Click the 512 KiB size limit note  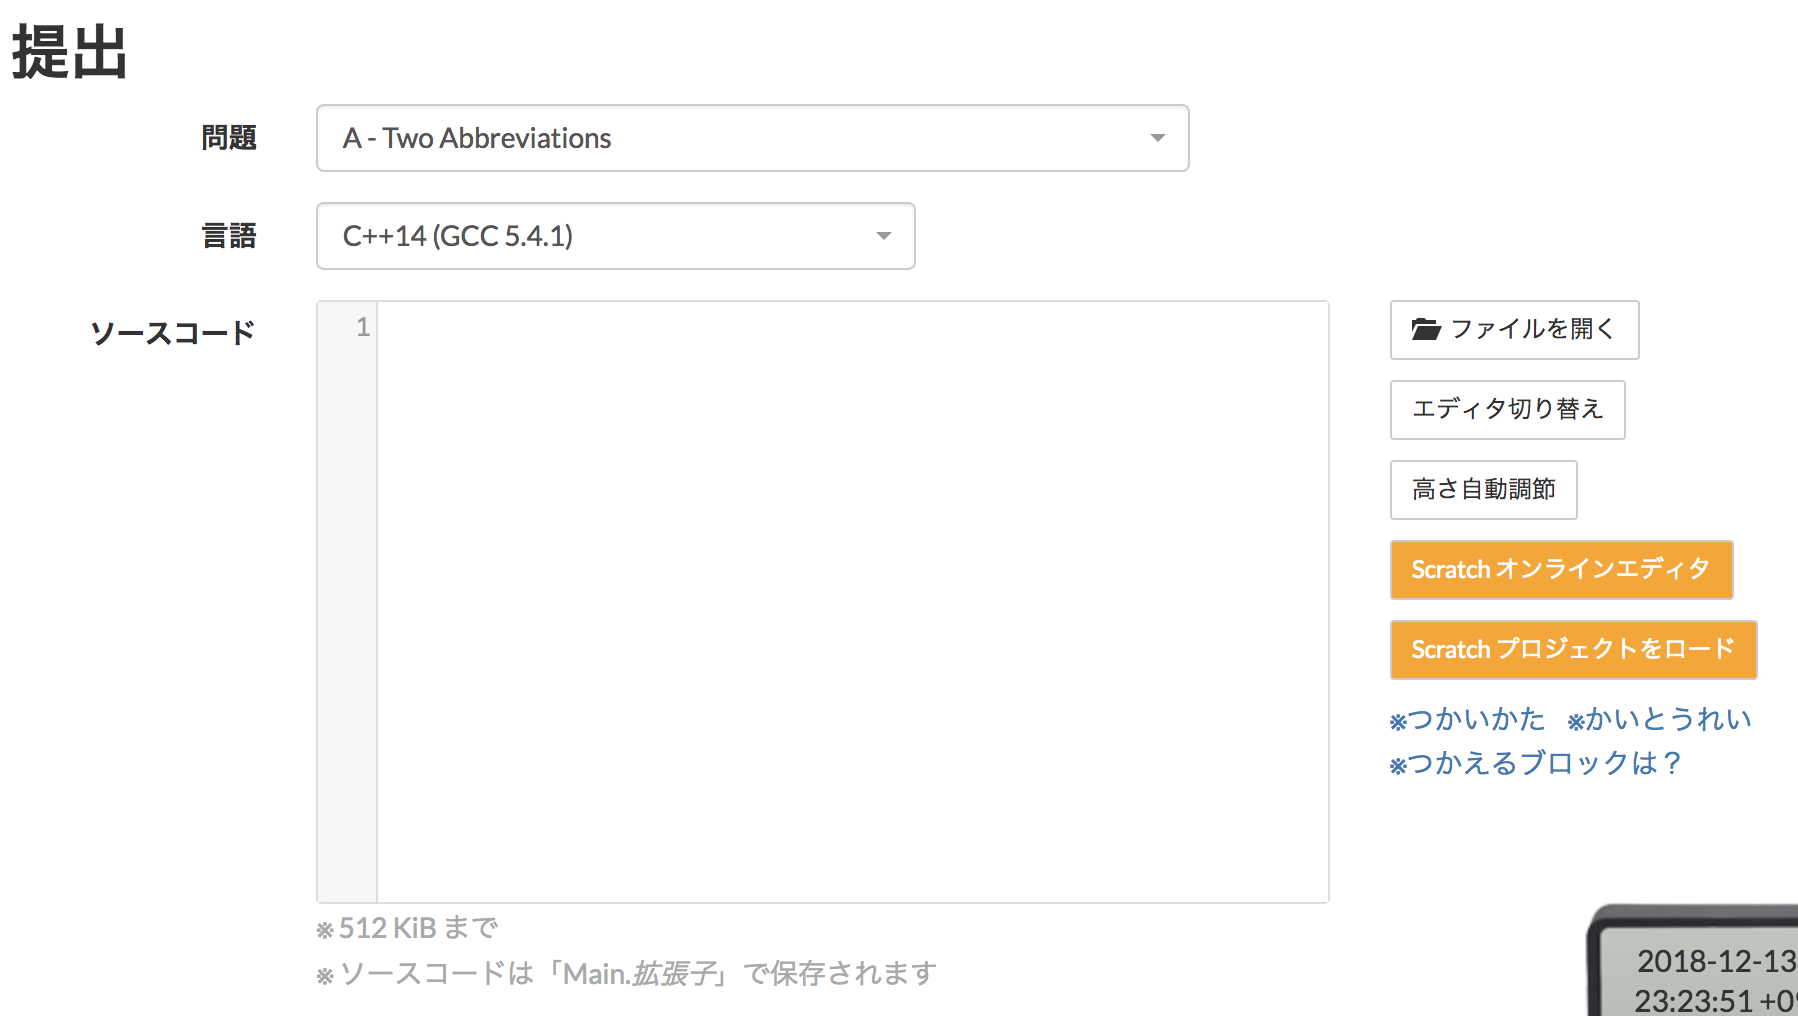[x=409, y=927]
